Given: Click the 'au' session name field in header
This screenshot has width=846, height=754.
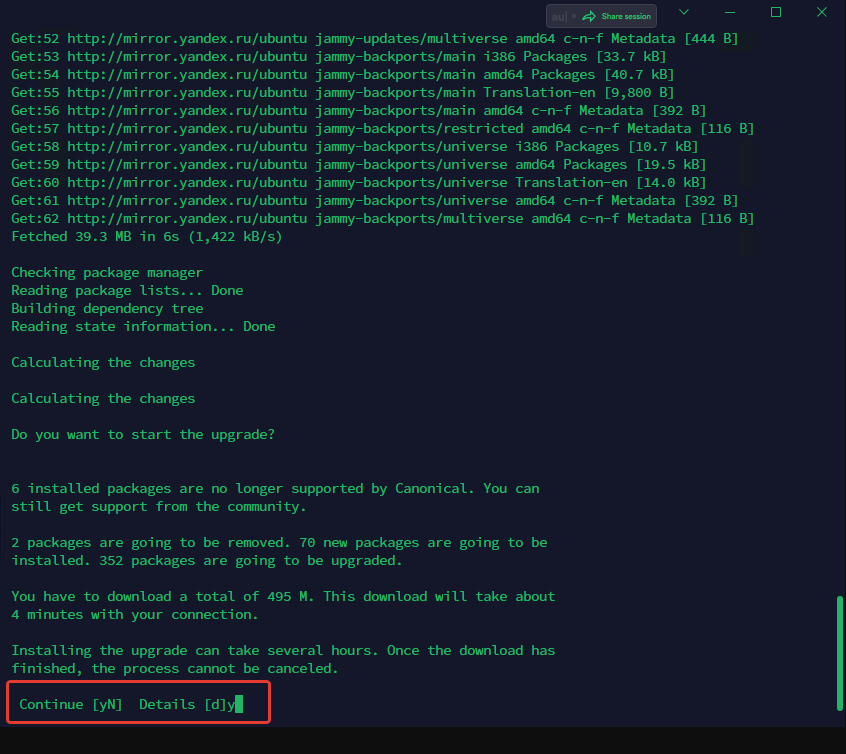Looking at the screenshot, I should 558,16.
